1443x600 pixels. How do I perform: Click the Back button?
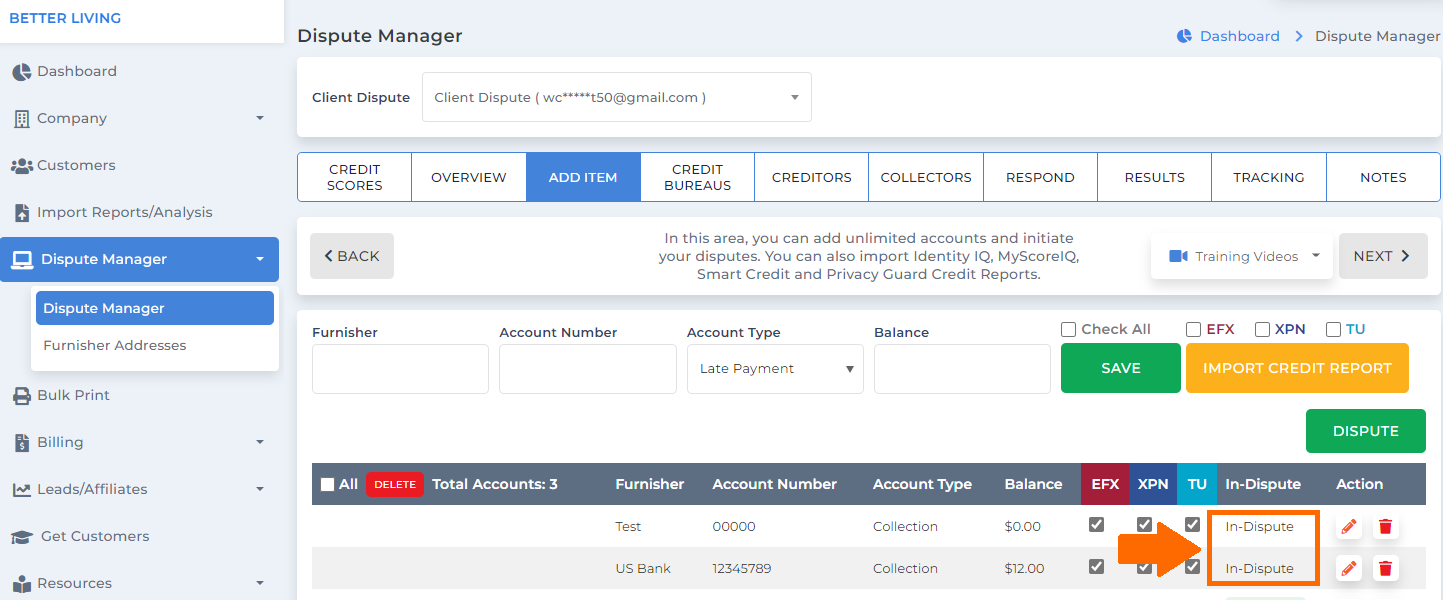click(x=352, y=257)
